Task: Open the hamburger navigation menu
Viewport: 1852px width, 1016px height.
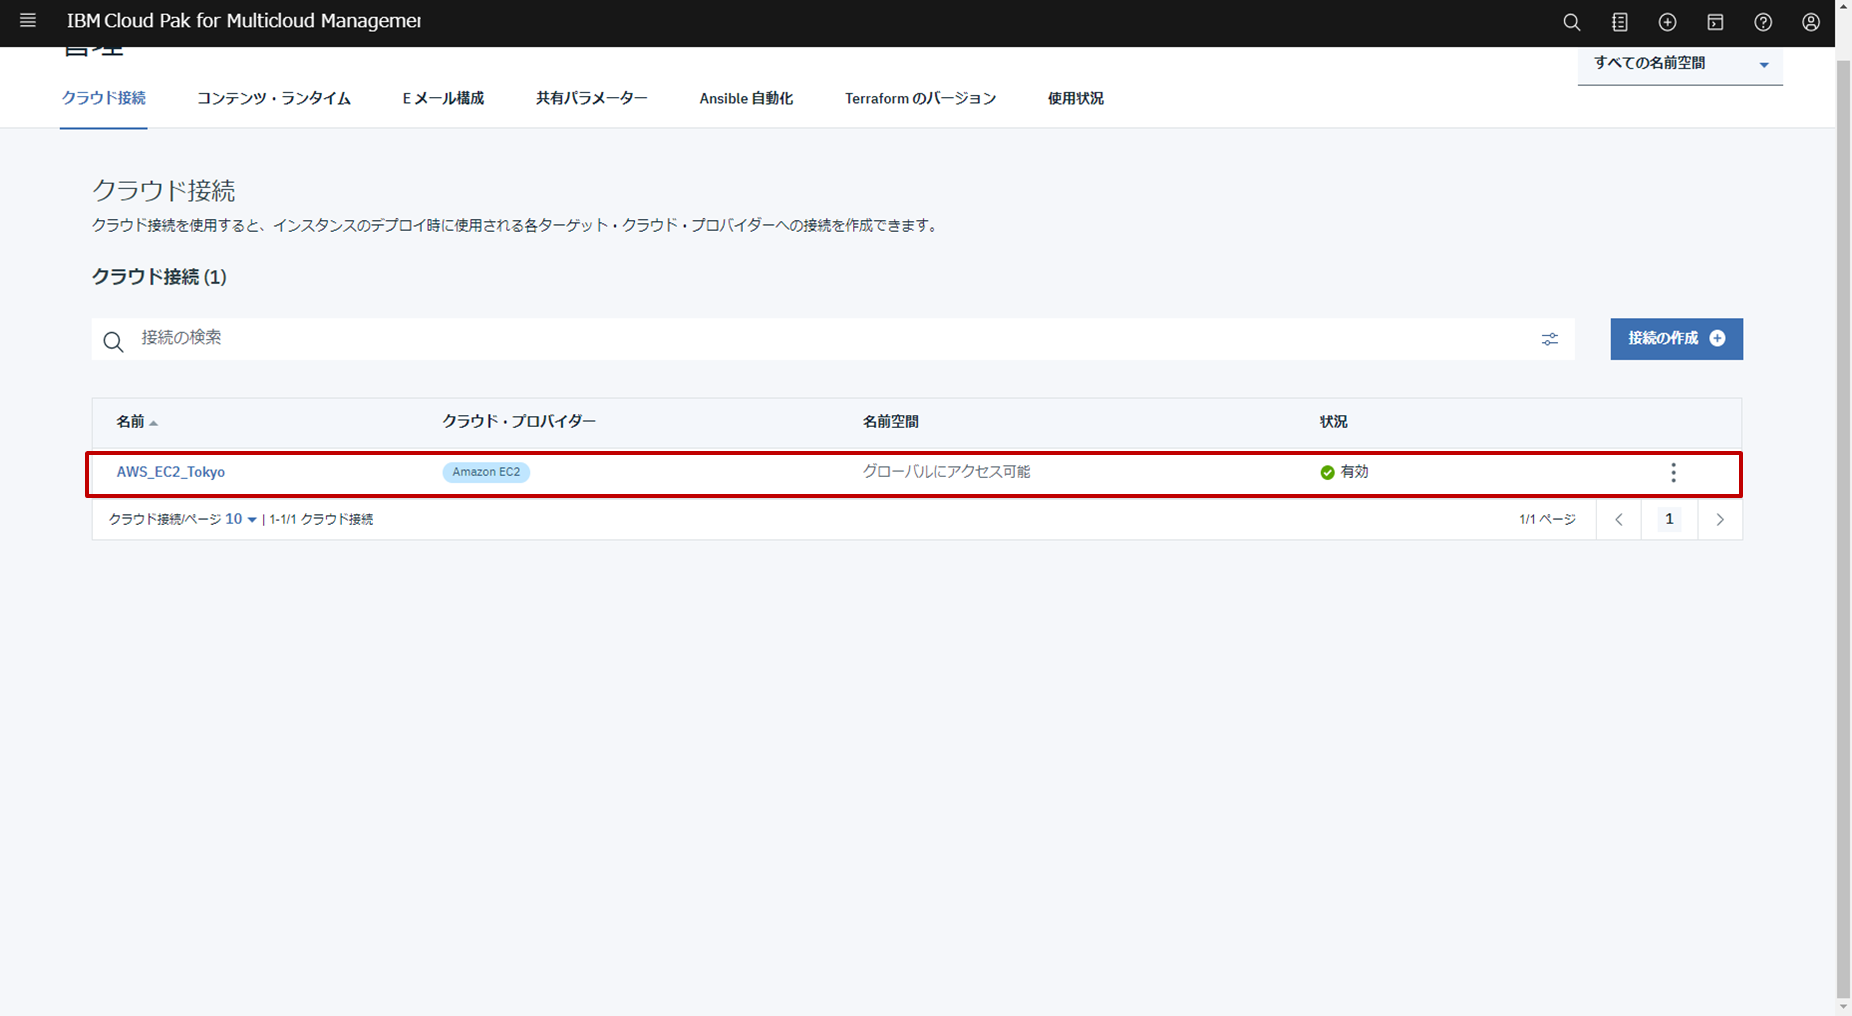Action: [28, 21]
